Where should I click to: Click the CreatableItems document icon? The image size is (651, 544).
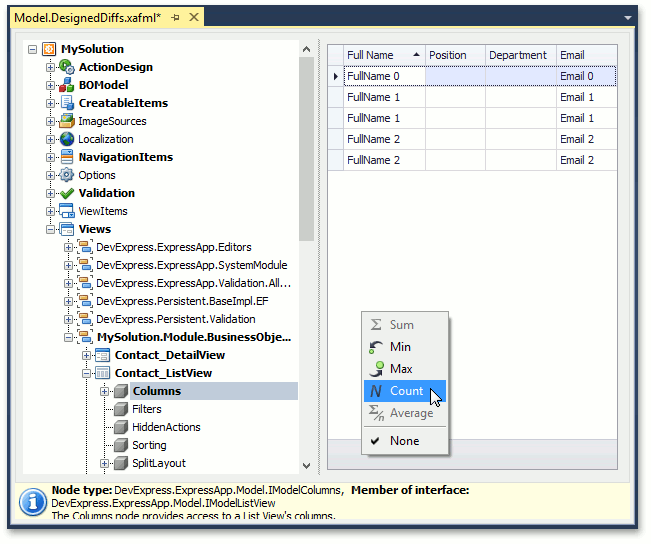pyautogui.click(x=66, y=103)
